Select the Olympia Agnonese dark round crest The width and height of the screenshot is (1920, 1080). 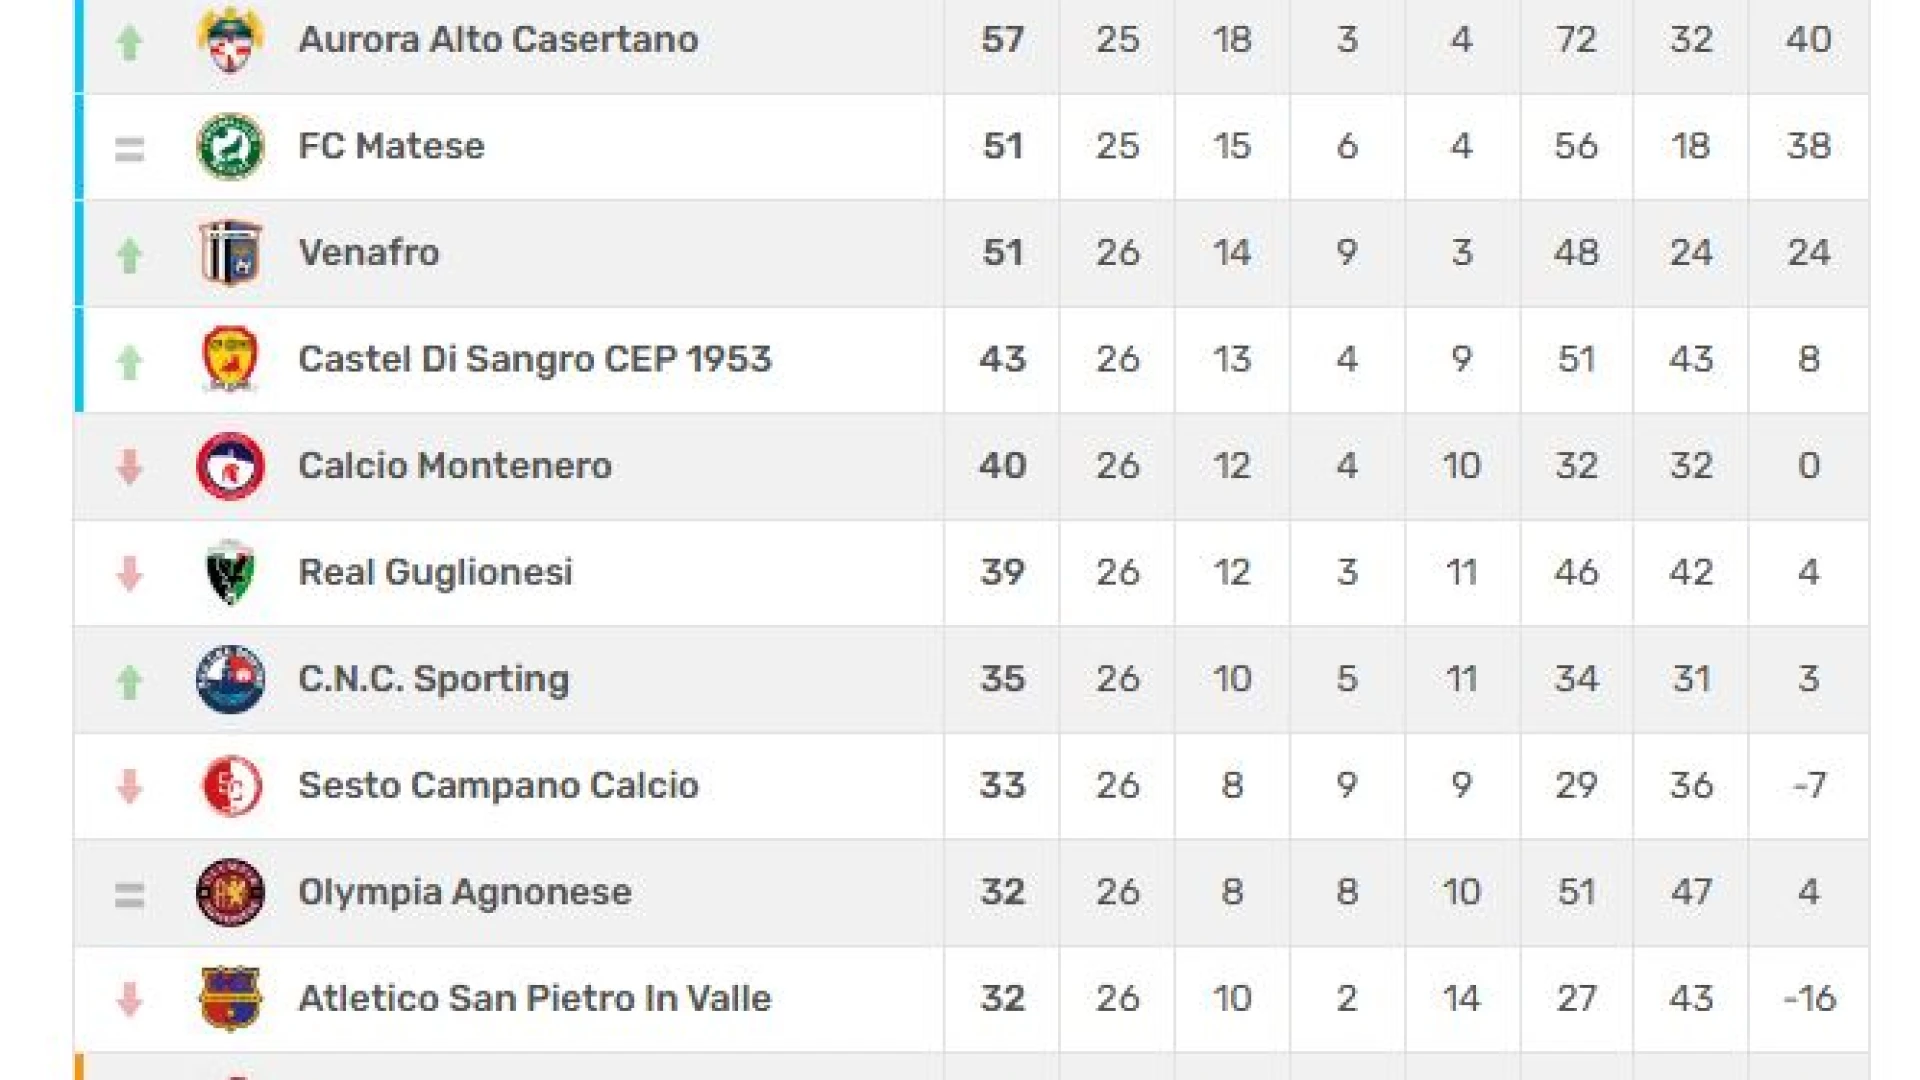click(x=230, y=892)
